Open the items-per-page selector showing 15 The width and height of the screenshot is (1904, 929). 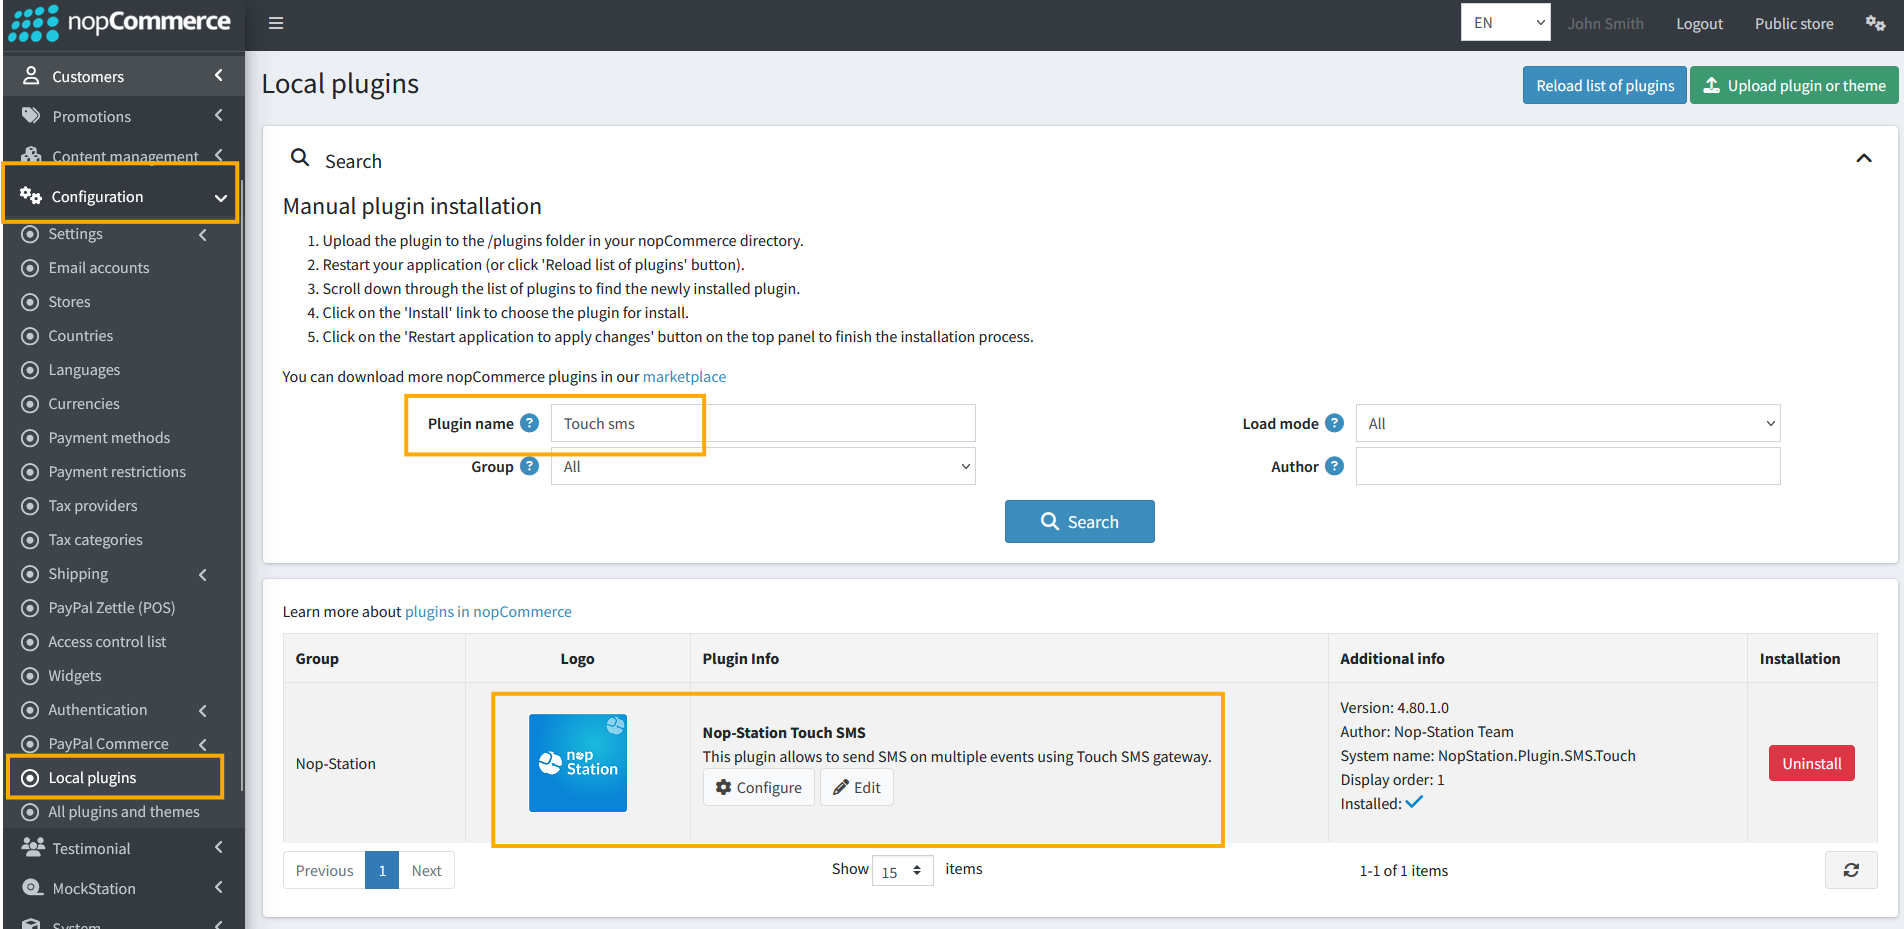(902, 871)
